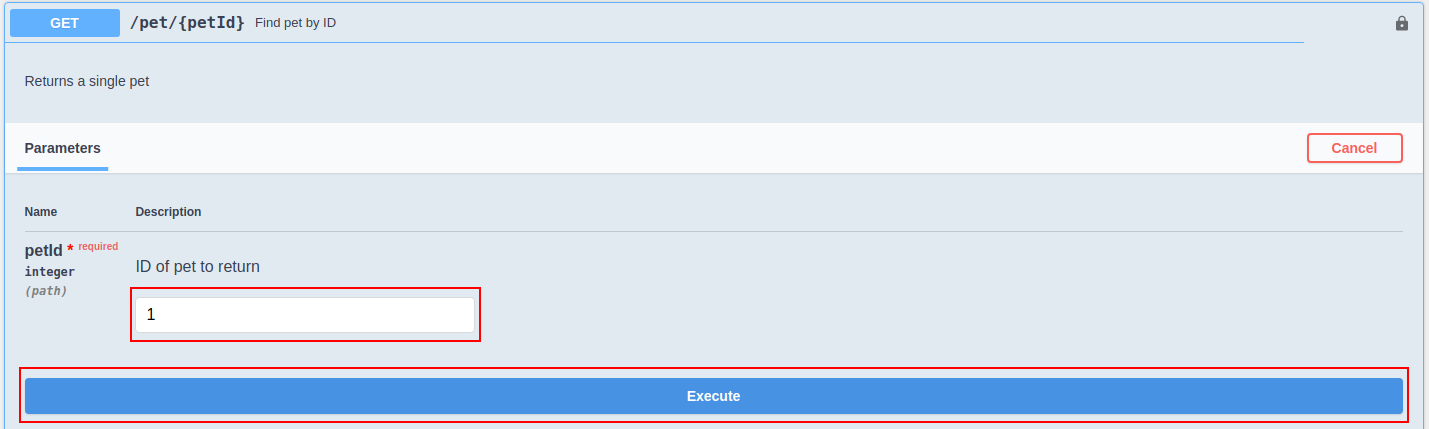This screenshot has width=1429, height=429.
Task: Click the authorization lock icon
Action: [1401, 23]
